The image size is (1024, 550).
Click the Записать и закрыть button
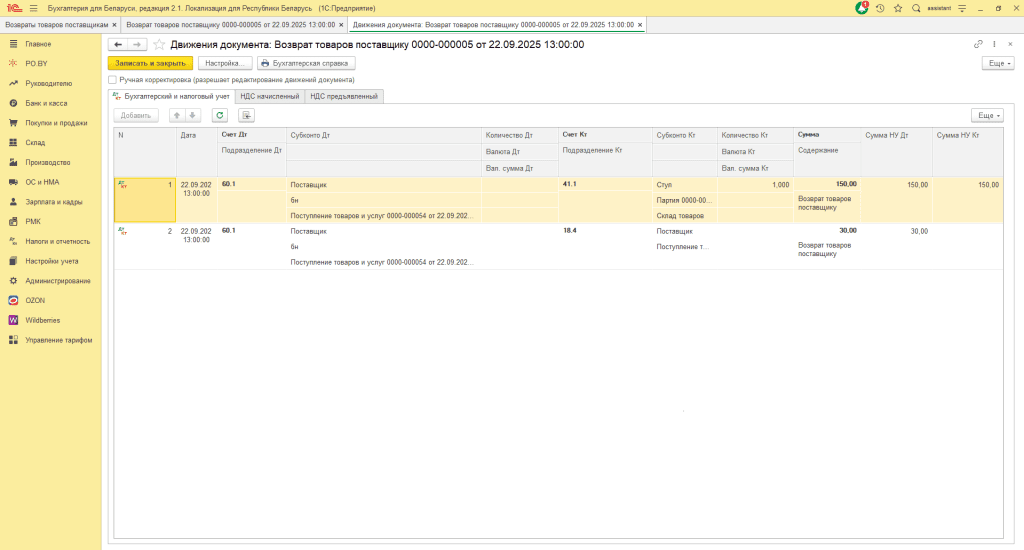point(150,63)
